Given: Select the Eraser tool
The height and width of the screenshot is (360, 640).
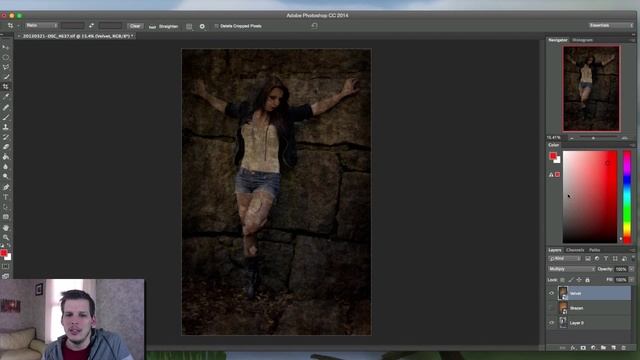Looking at the screenshot, I should coord(6,147).
